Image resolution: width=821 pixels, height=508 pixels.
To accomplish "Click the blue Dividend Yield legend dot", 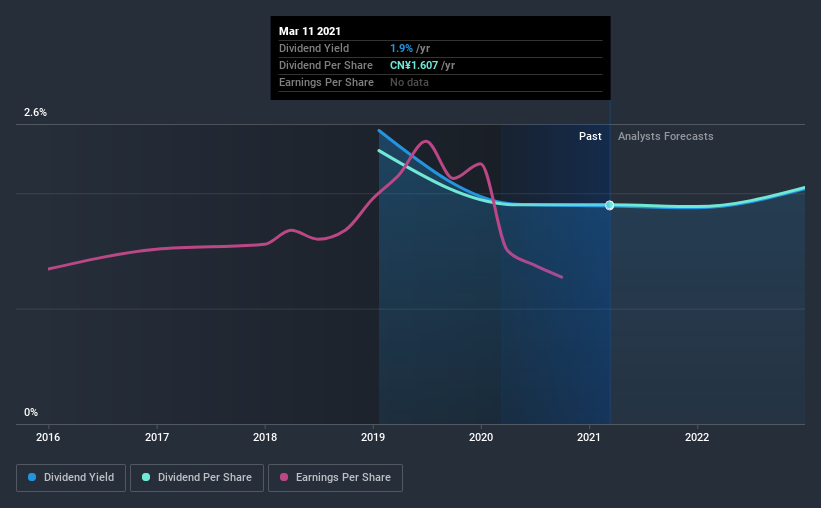I will (x=32, y=477).
